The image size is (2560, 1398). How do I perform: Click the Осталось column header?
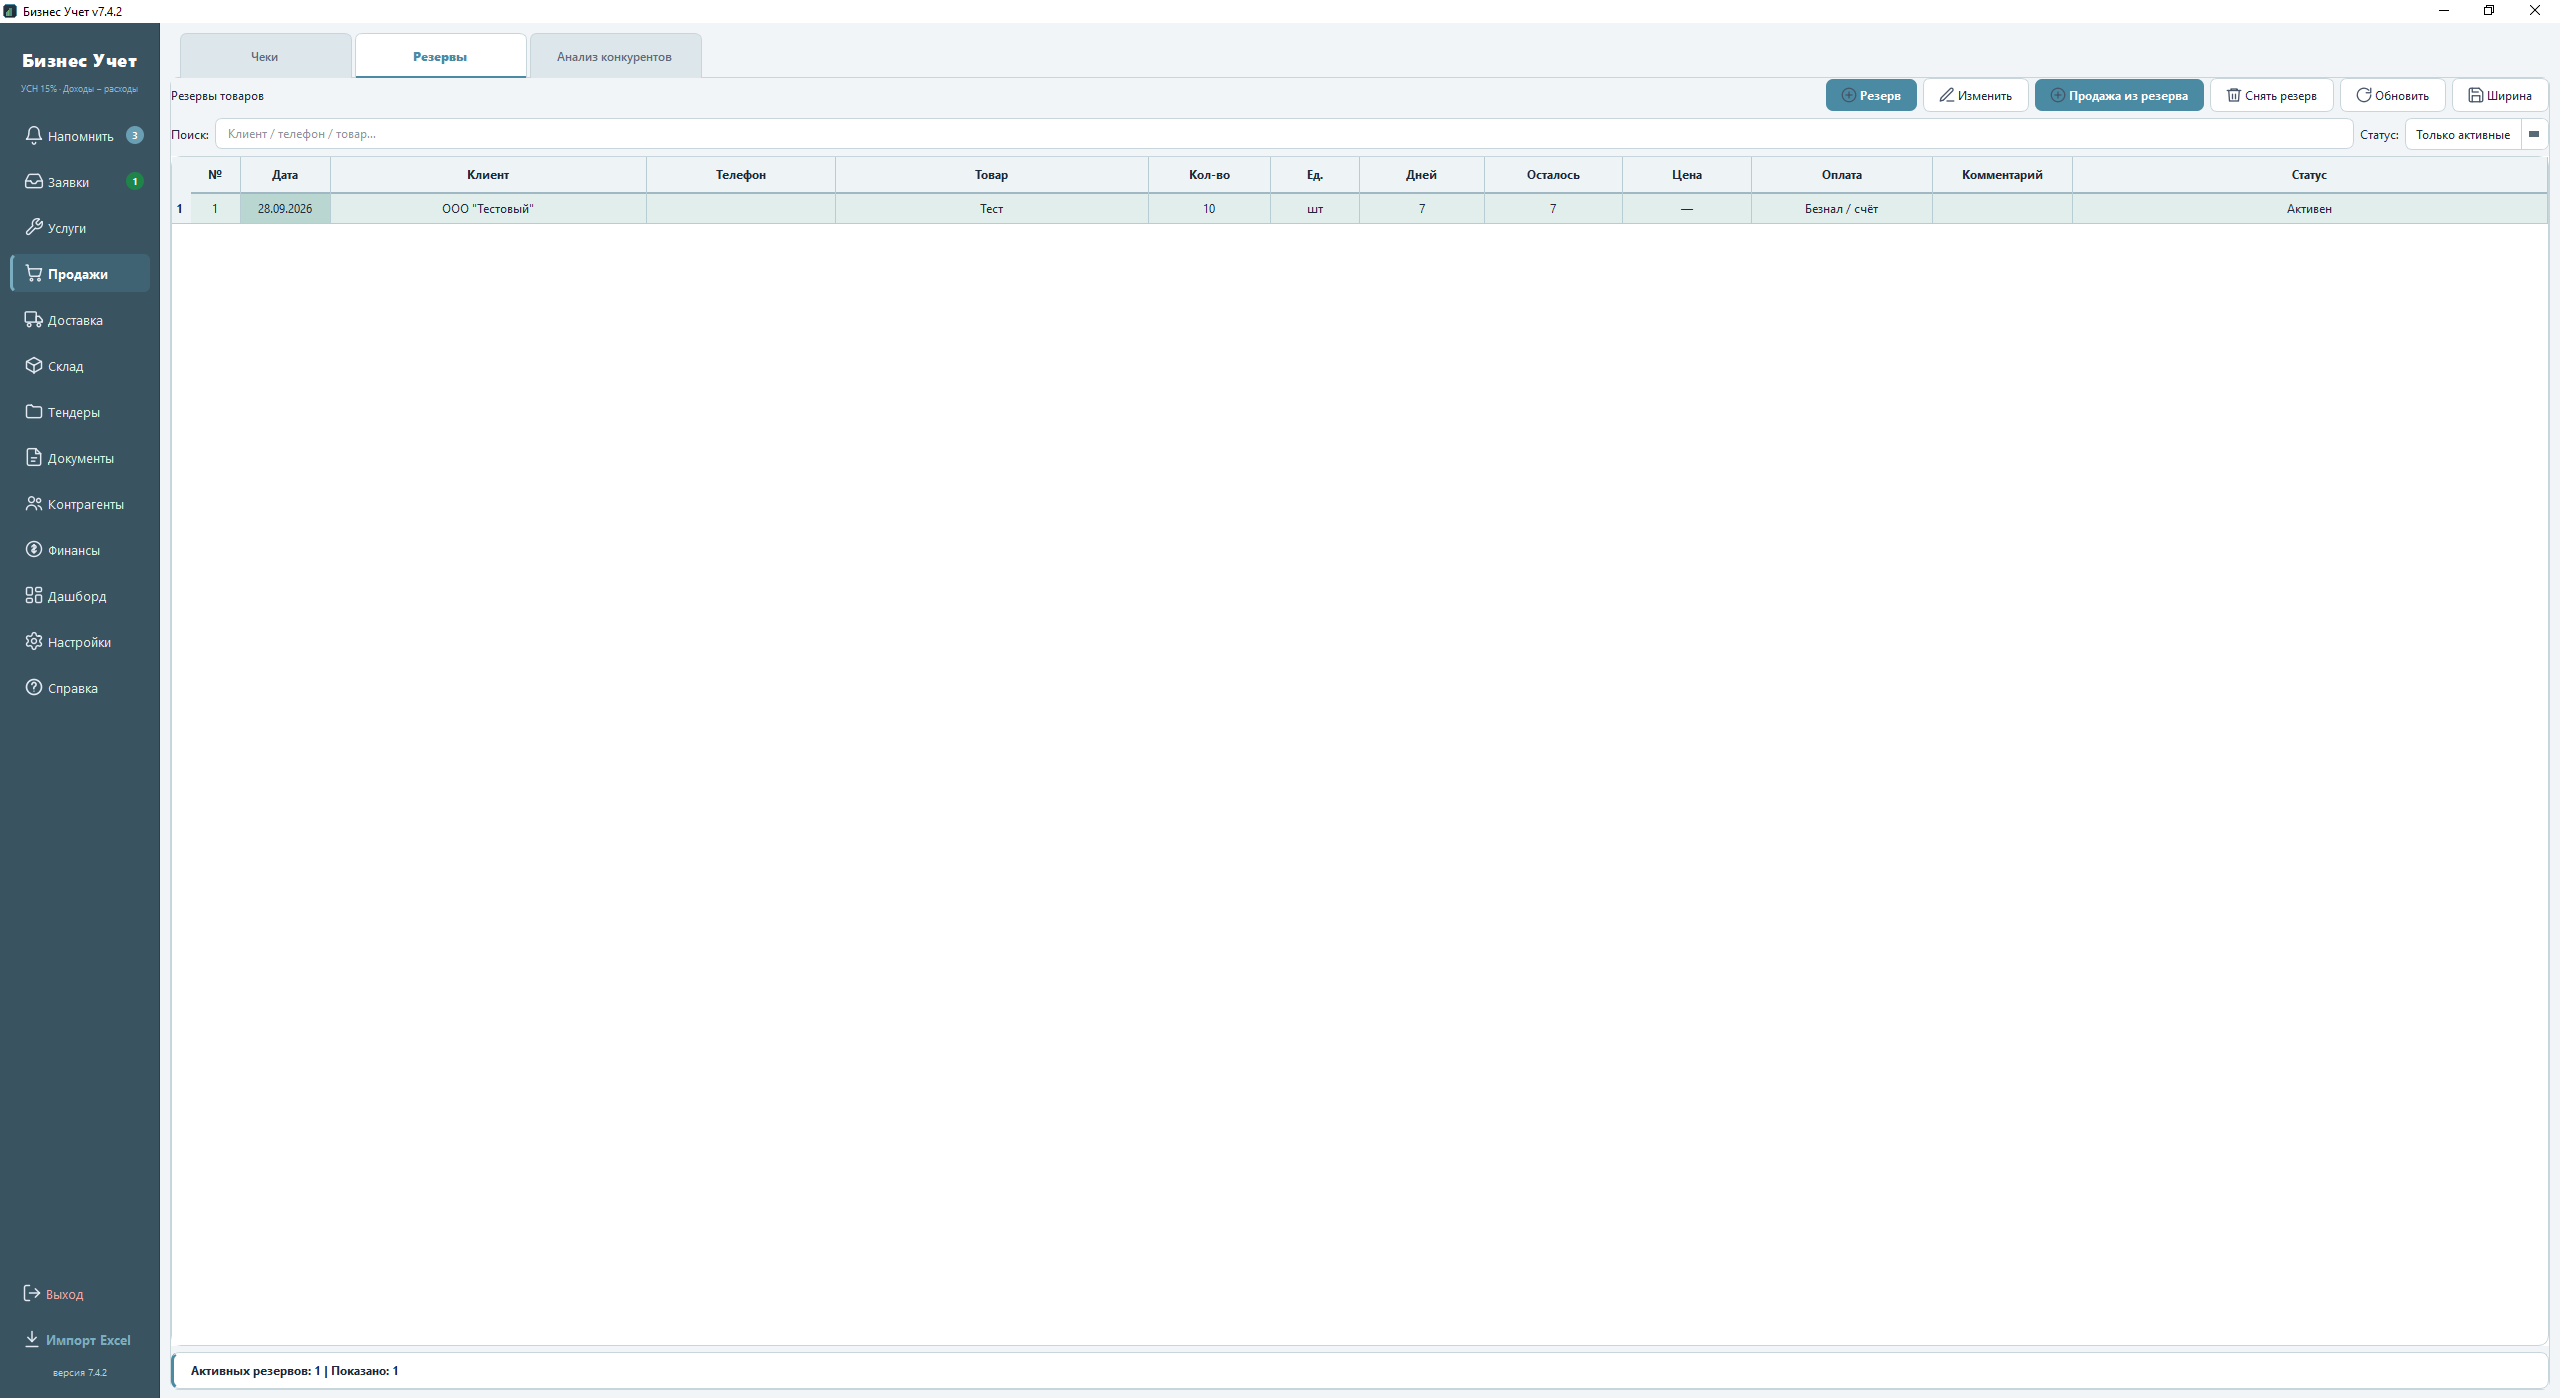1553,175
